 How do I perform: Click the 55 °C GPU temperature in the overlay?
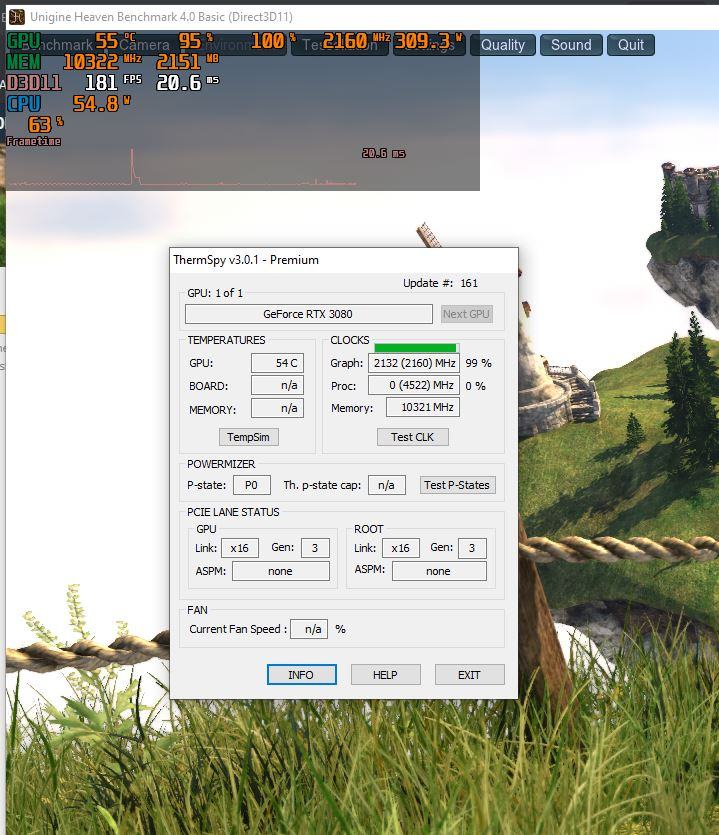tap(115, 40)
